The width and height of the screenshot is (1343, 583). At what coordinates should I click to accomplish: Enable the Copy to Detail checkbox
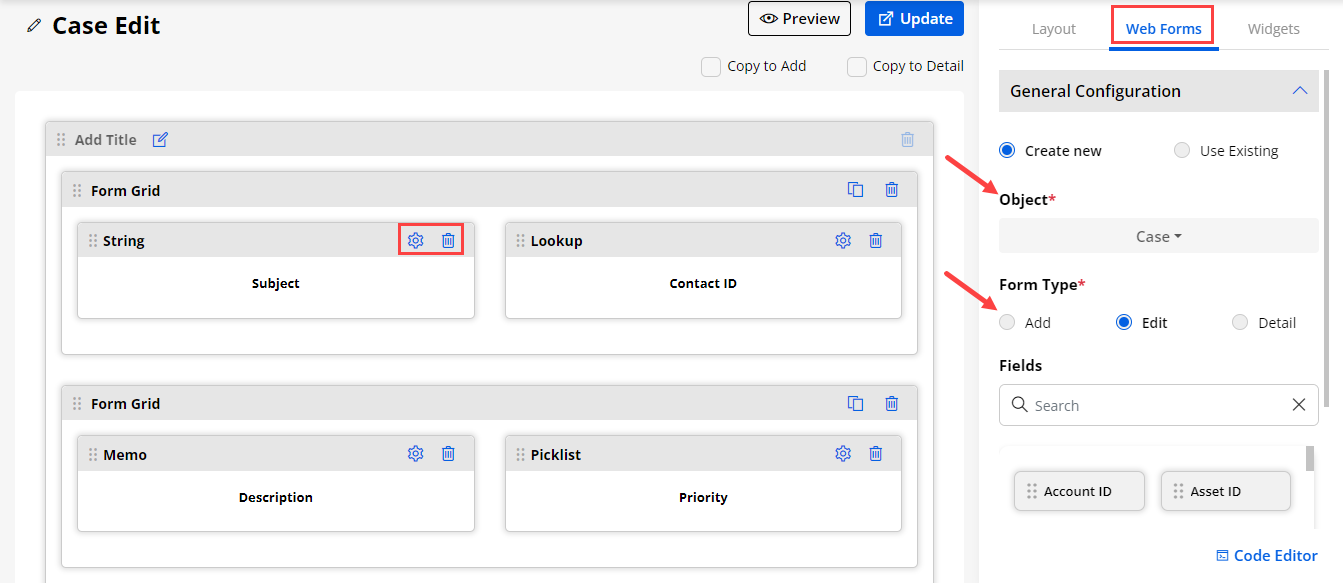pyautogui.click(x=857, y=67)
